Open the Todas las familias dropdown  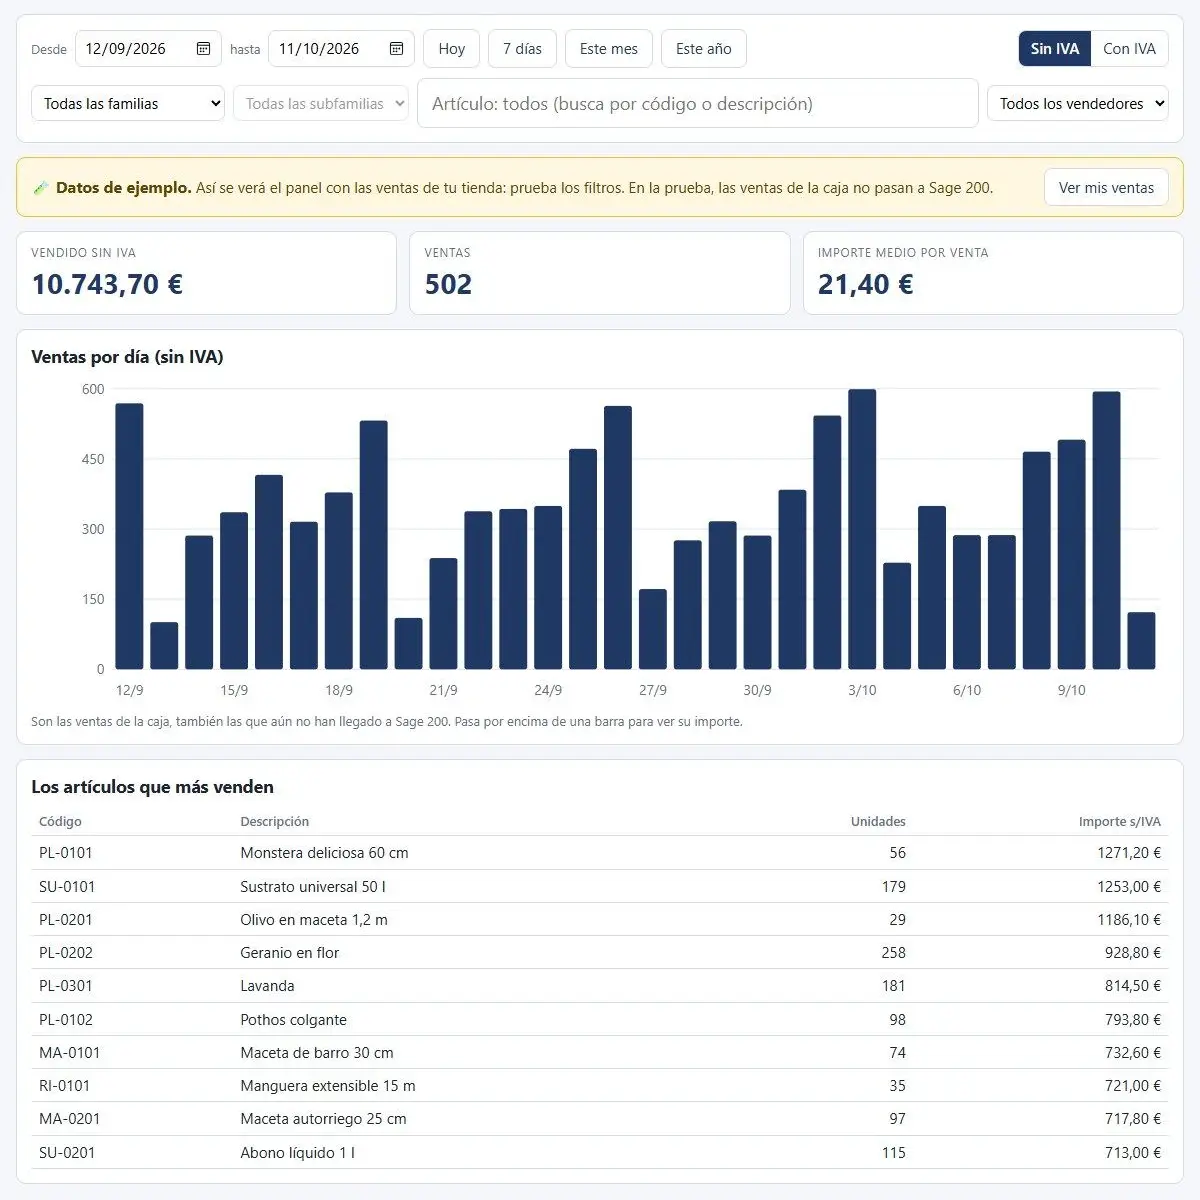click(128, 103)
